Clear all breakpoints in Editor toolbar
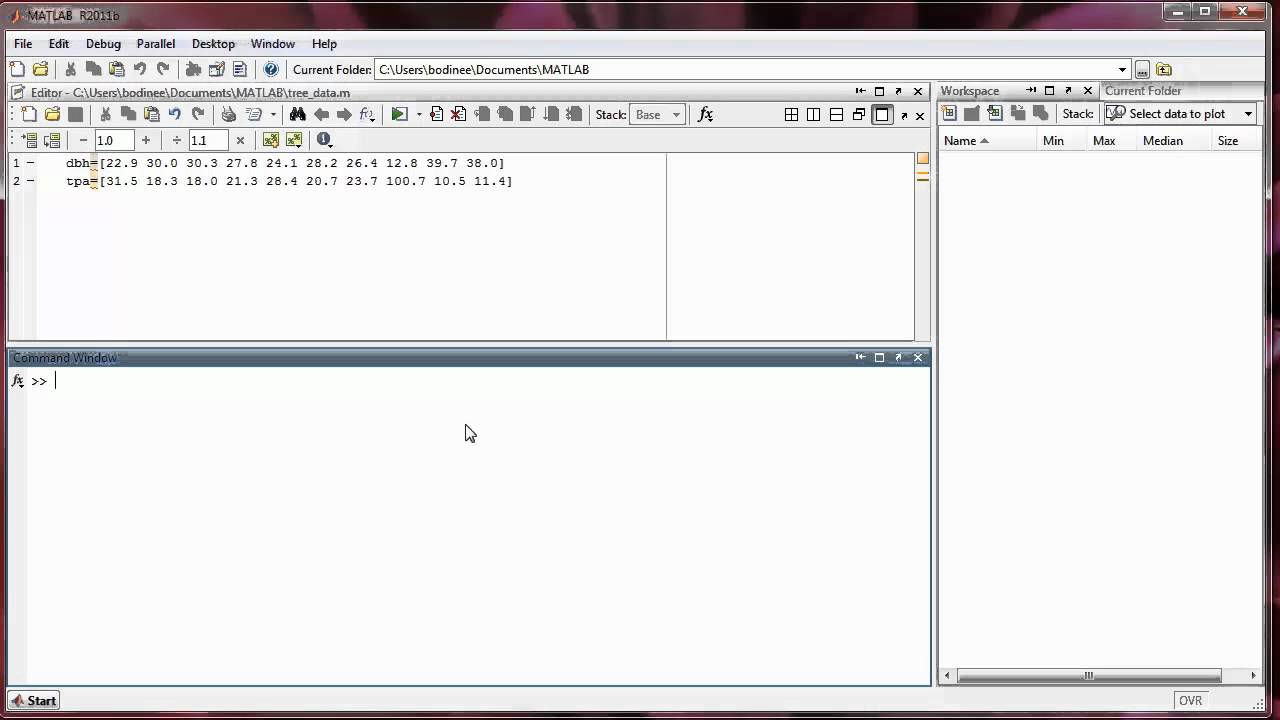1280x720 pixels. 458,114
